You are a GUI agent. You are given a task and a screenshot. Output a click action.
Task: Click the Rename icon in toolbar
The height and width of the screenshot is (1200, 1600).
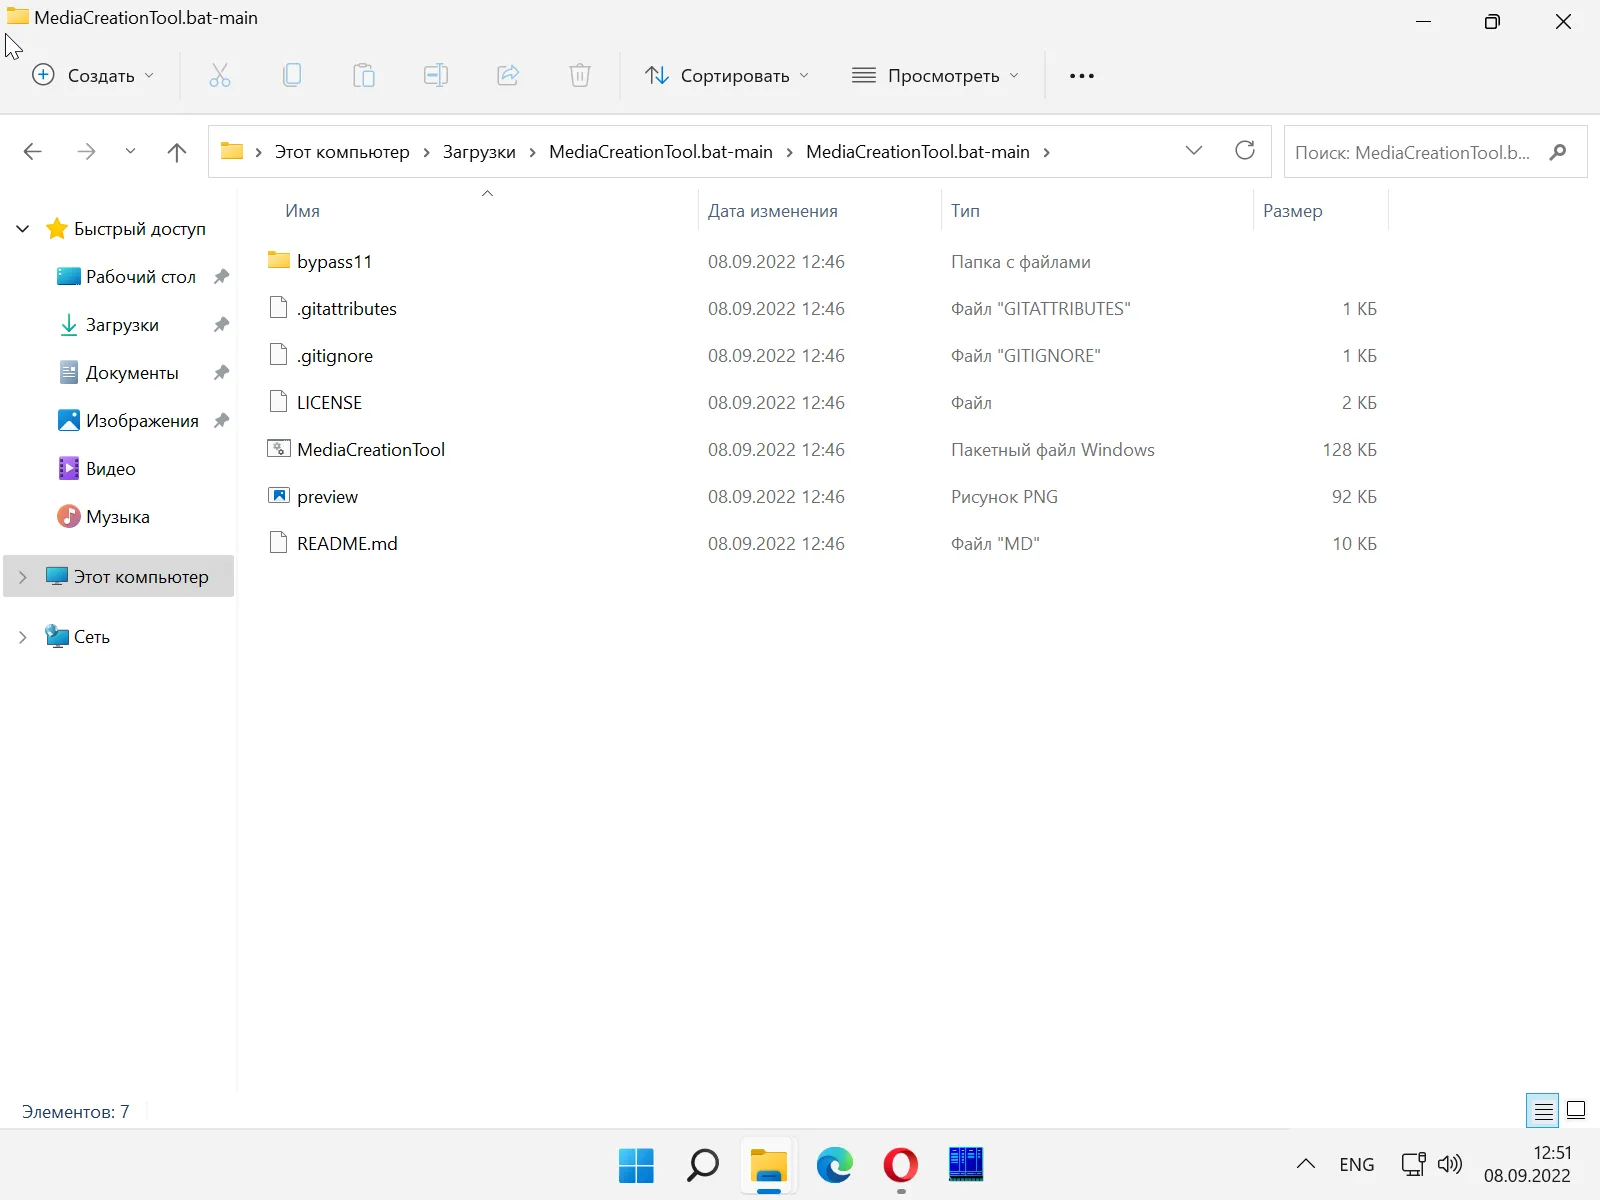(x=436, y=76)
